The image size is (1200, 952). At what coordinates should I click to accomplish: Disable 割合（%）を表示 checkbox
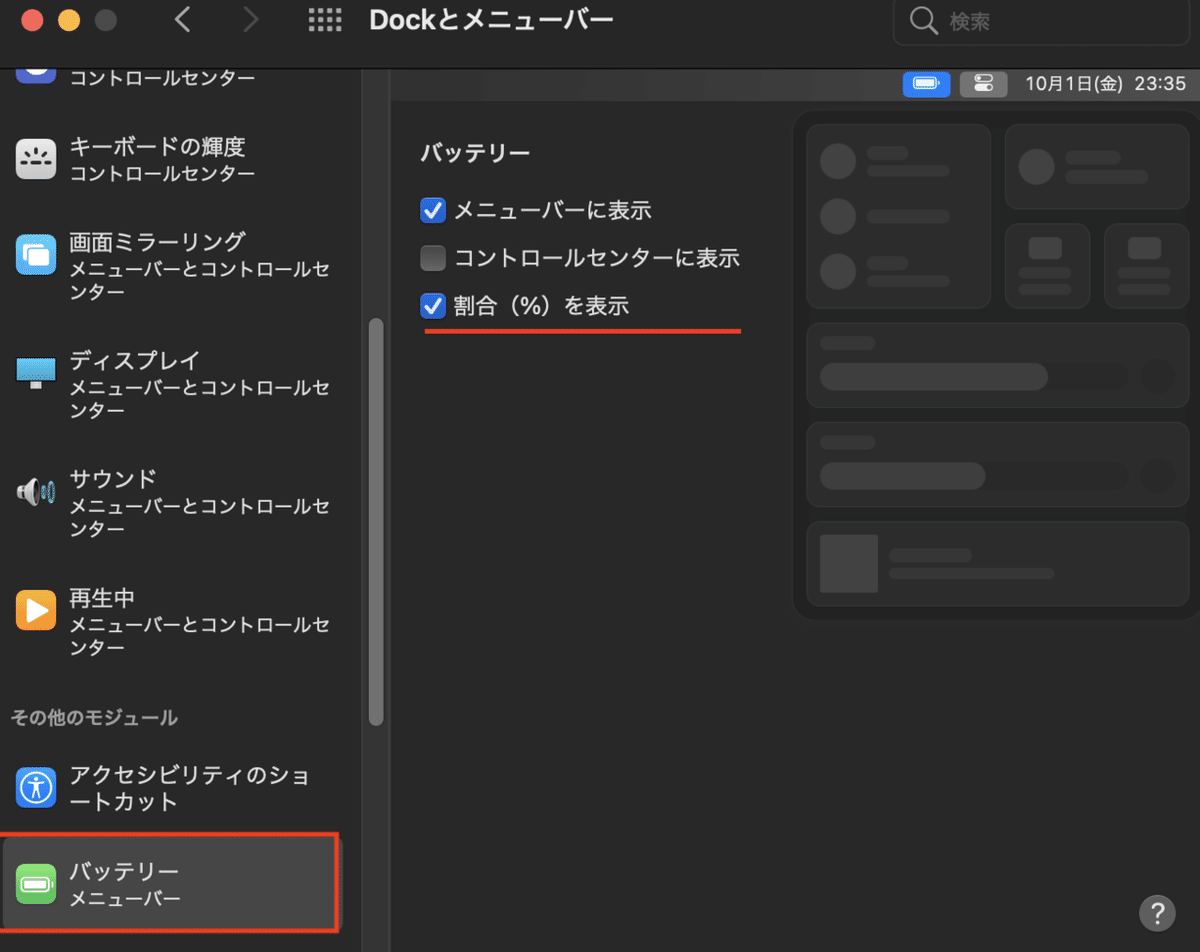click(432, 306)
